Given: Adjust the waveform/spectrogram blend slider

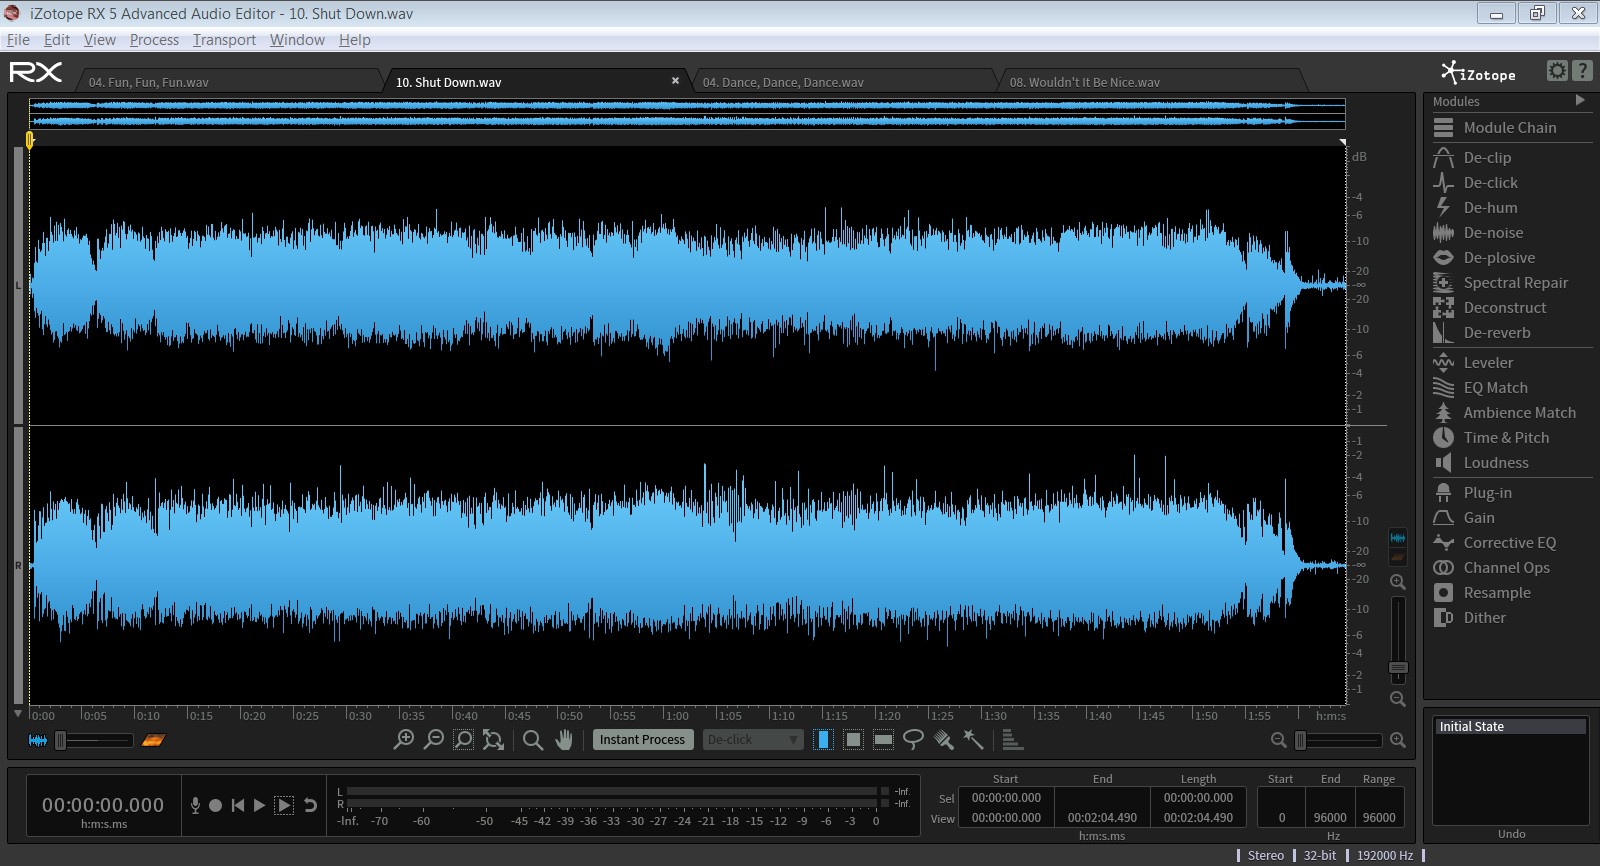Looking at the screenshot, I should tap(94, 740).
